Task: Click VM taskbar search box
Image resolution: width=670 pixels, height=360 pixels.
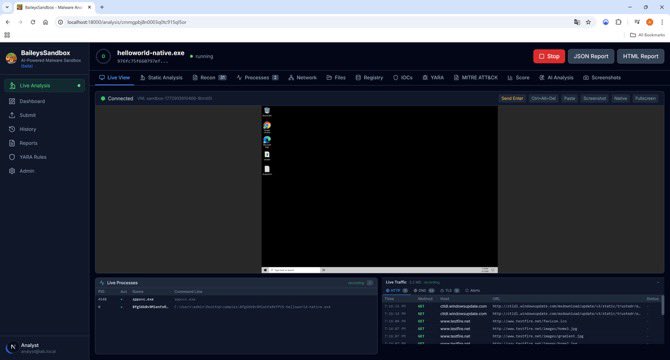Action: [294, 270]
